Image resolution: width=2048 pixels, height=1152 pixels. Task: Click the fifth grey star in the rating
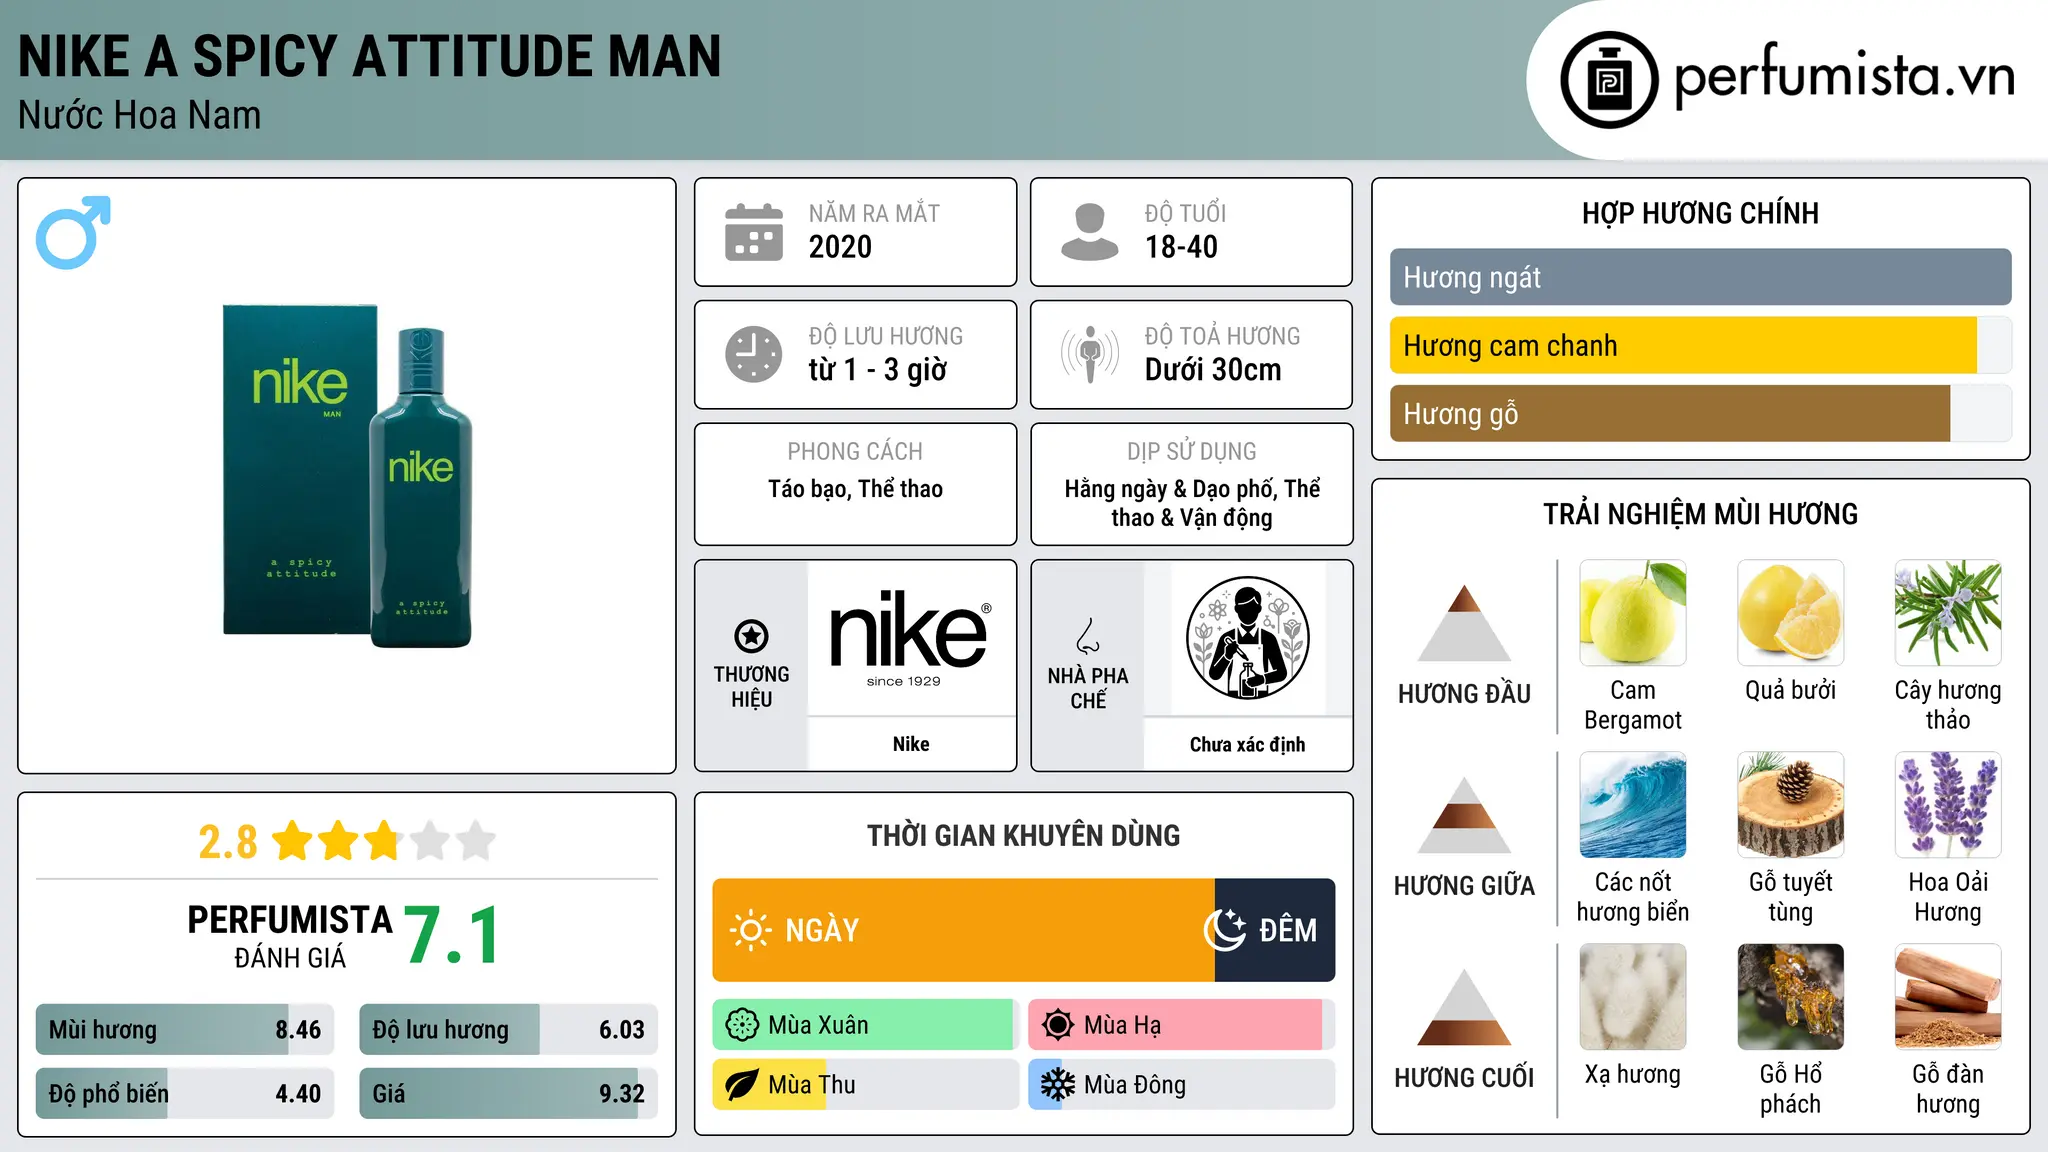(476, 841)
